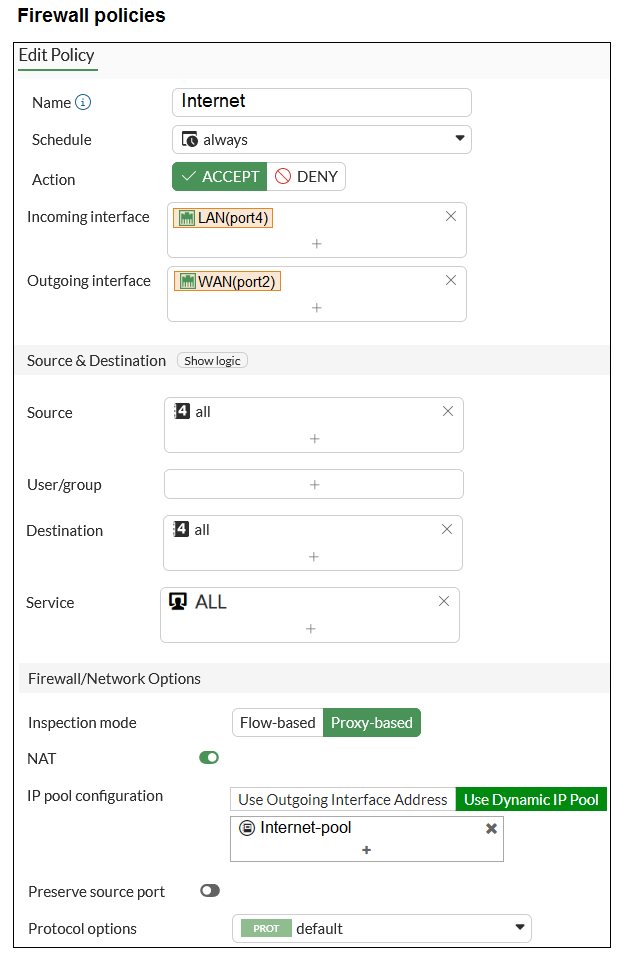Click the Name input field
This screenshot has height=955, width=617.
click(x=322, y=102)
